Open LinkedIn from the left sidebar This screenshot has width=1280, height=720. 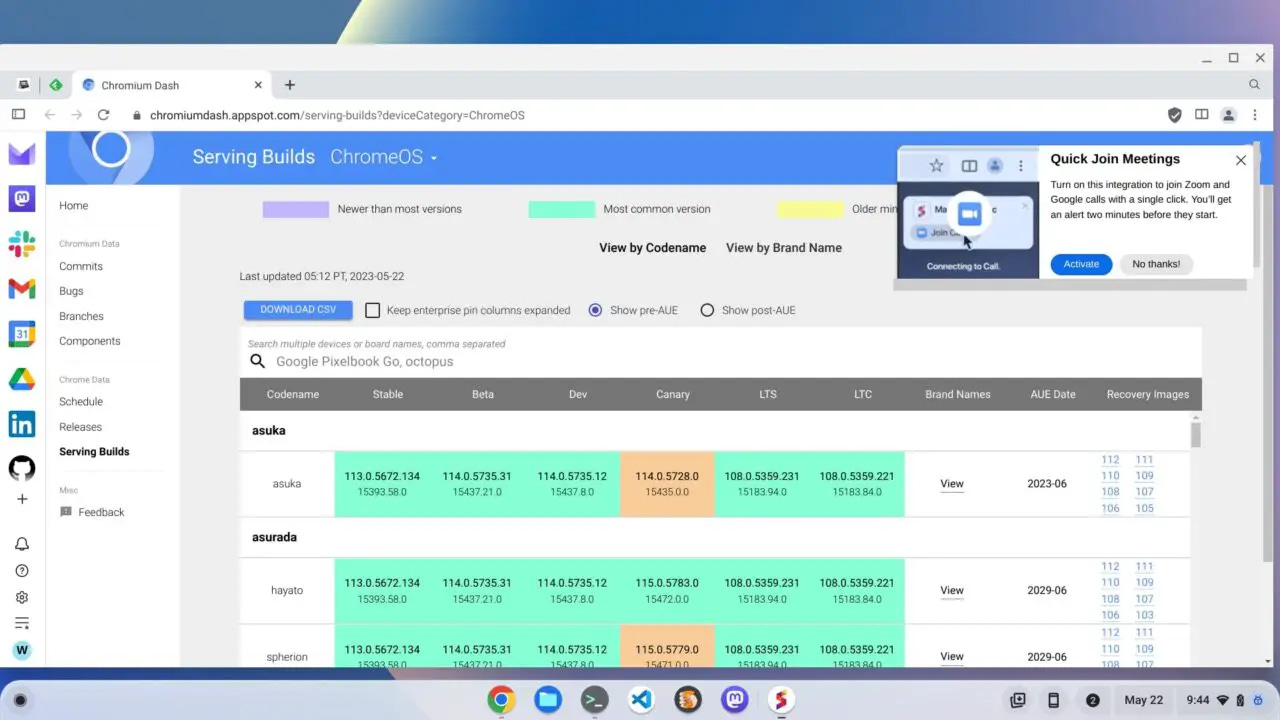point(22,424)
